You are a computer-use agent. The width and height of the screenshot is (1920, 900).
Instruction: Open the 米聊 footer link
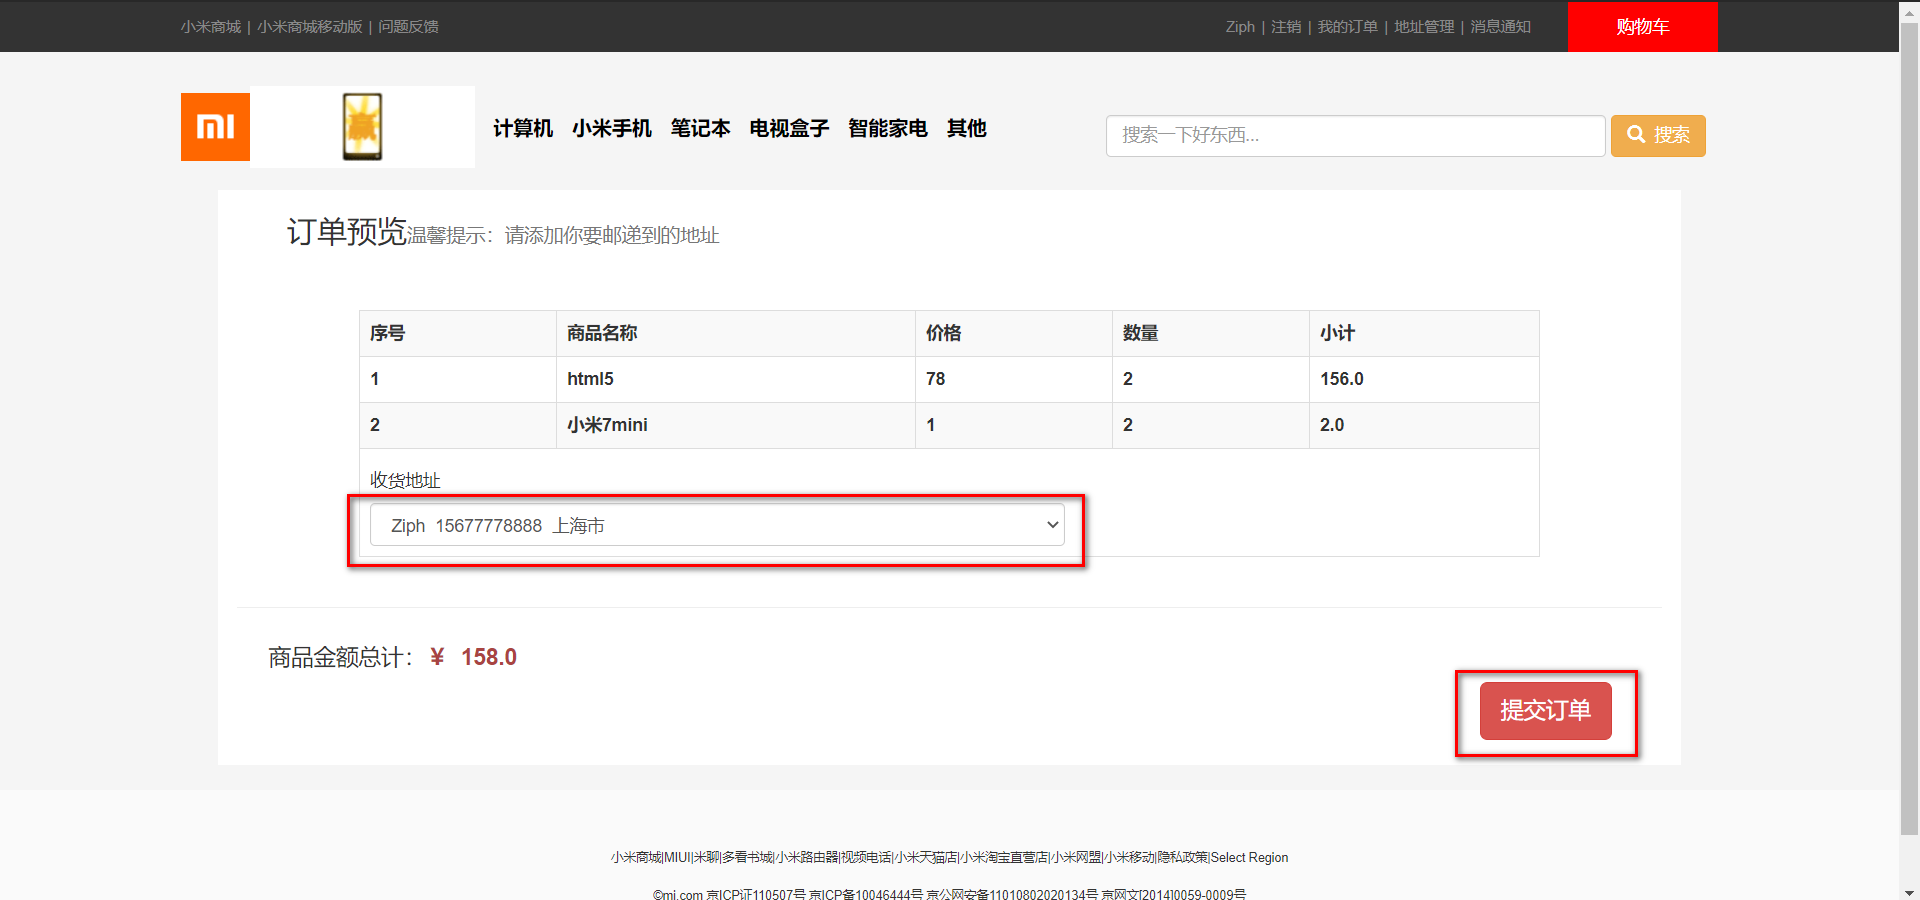point(706,858)
